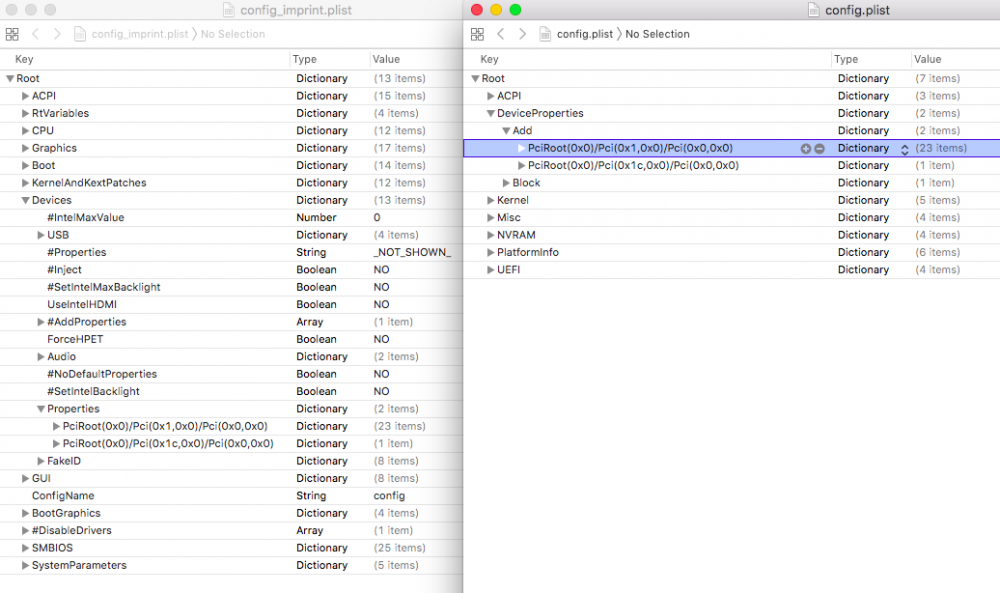Expand the UEFI dictionary
This screenshot has height=593, width=1000.
[490, 270]
